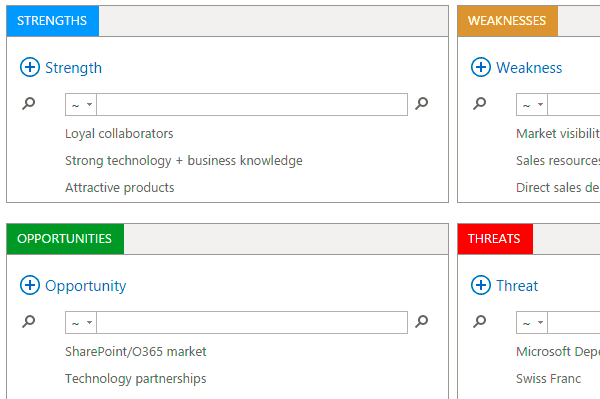Image resolution: width=600 pixels, height=399 pixels.
Task: Click left magnifier icon in Opportunities panel
Action: pos(29,321)
